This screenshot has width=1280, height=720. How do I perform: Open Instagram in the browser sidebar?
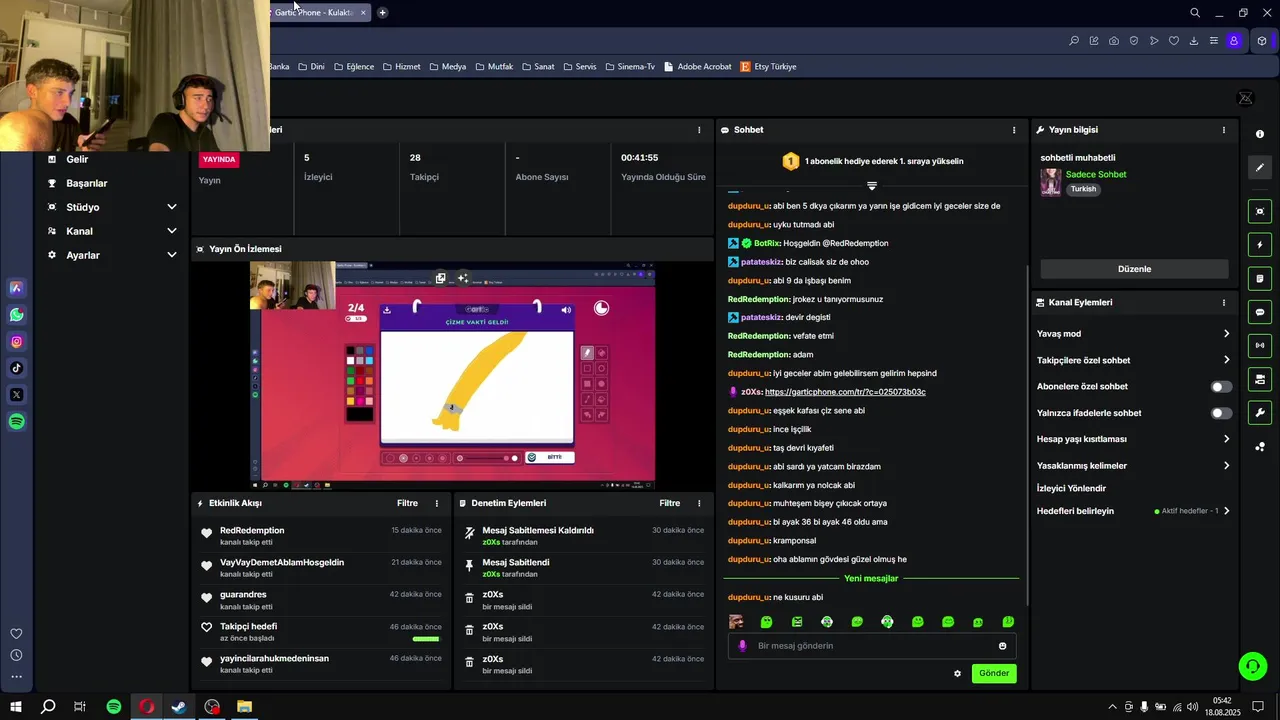click(x=16, y=342)
